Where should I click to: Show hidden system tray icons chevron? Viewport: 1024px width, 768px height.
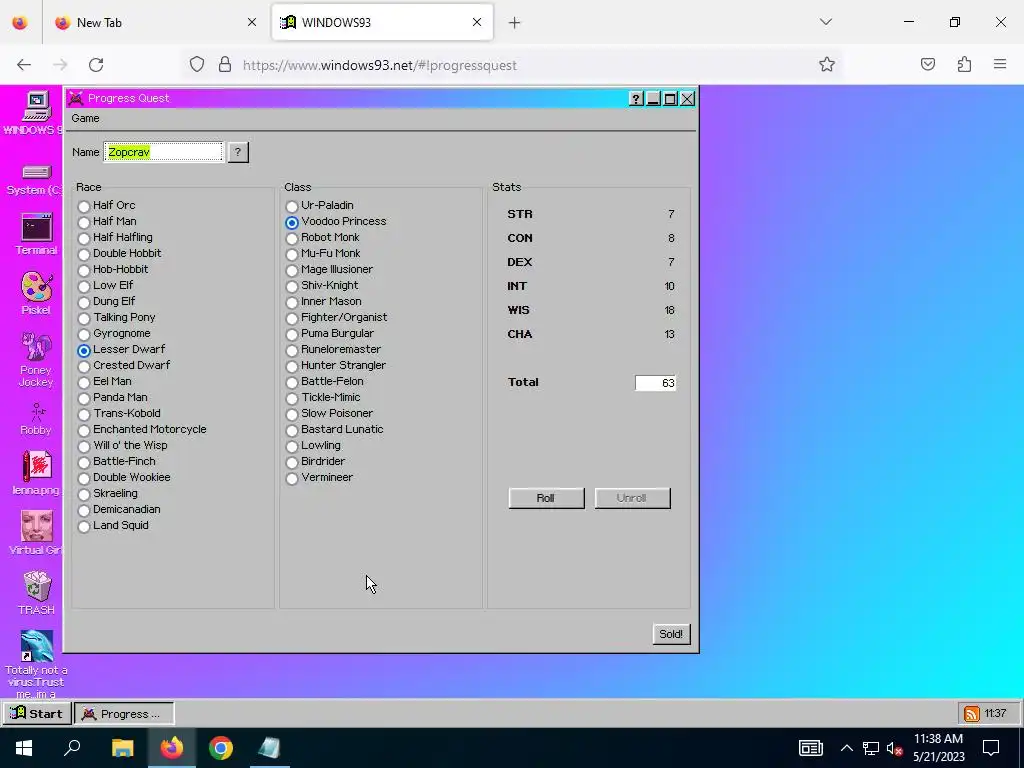click(x=846, y=748)
